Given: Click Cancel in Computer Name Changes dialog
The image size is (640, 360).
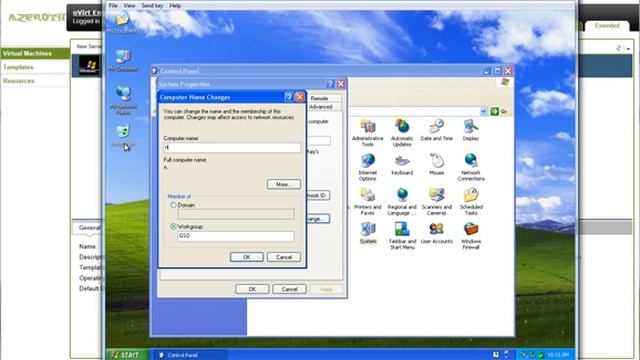Looking at the screenshot, I should (284, 257).
